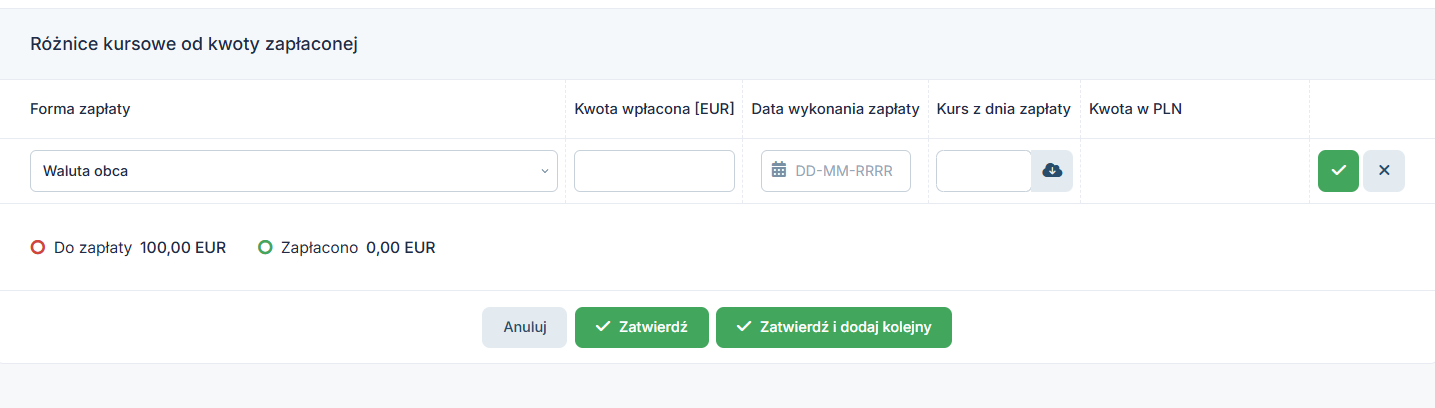Open the Forma zapłaty dropdown showing Waluta obca
This screenshot has width=1435, height=408.
point(294,171)
